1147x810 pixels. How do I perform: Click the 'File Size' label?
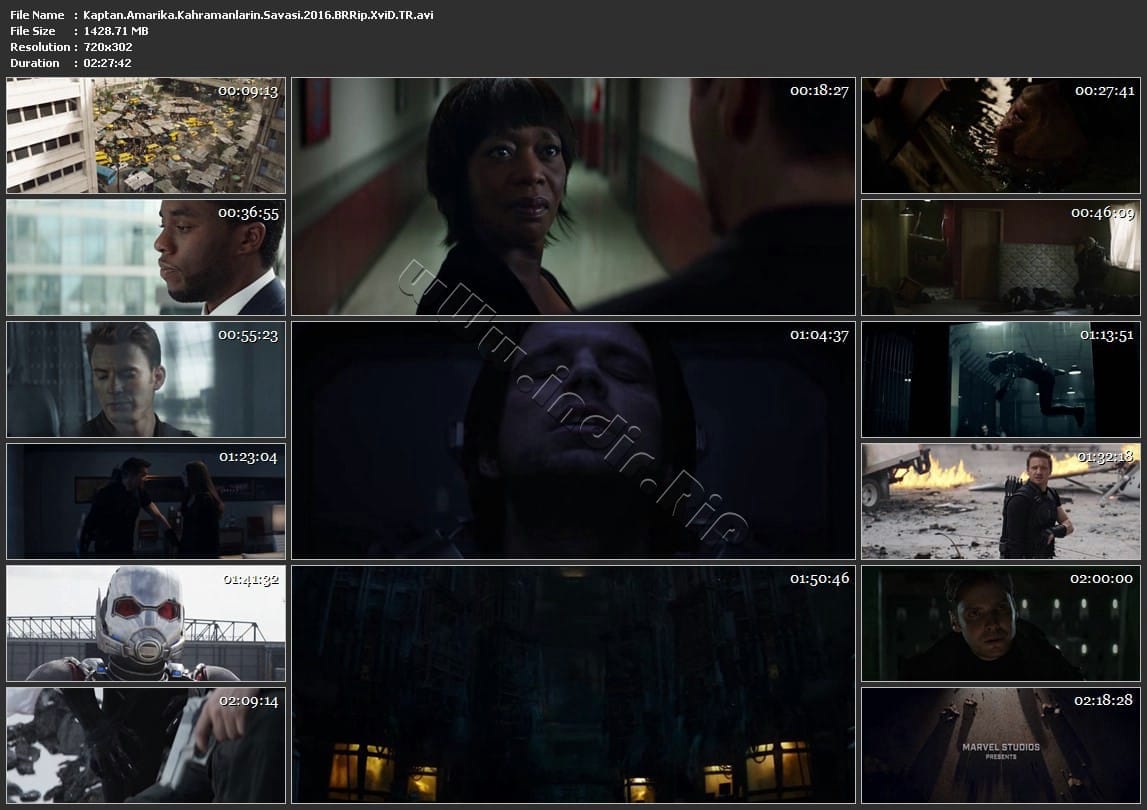click(x=33, y=31)
